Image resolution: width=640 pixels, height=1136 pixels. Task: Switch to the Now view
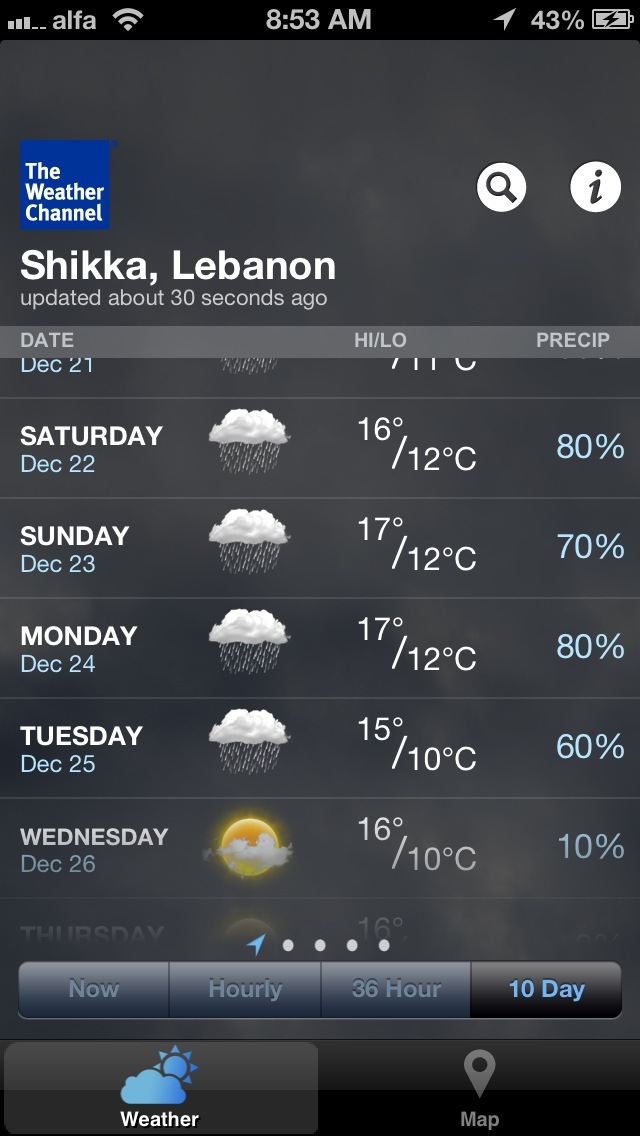click(x=94, y=989)
